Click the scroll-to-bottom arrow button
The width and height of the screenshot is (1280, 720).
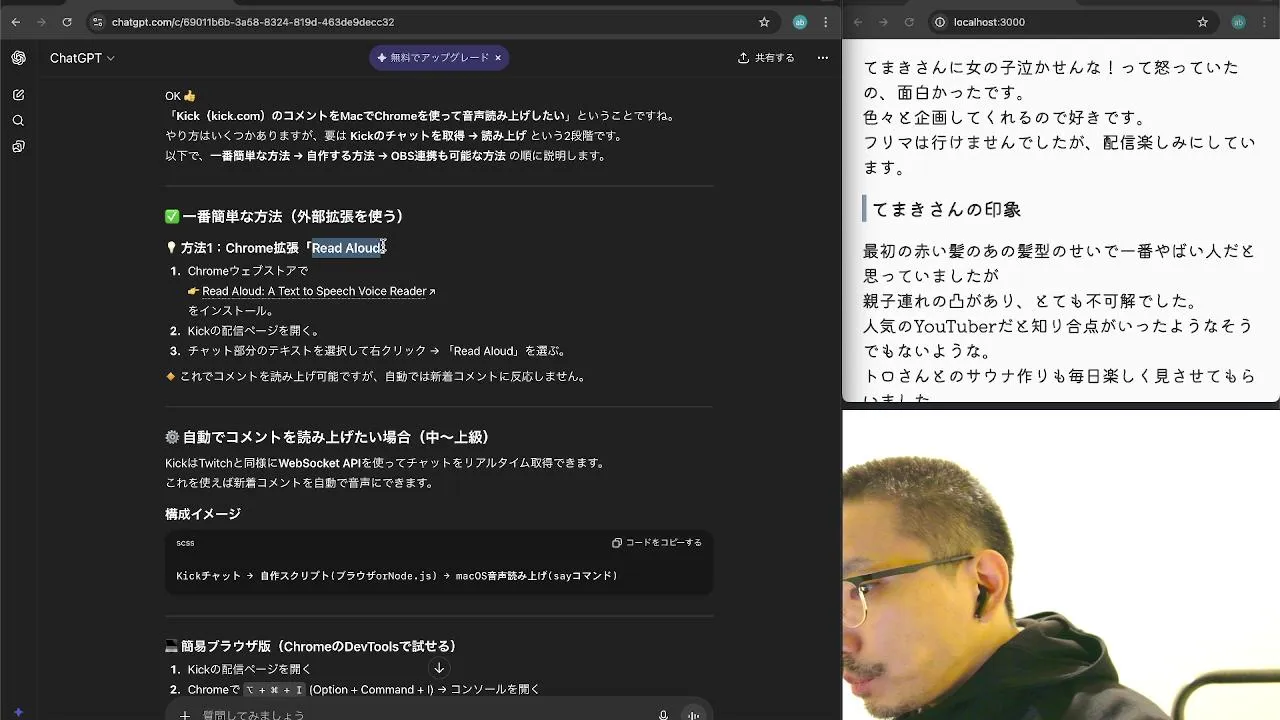click(x=439, y=668)
